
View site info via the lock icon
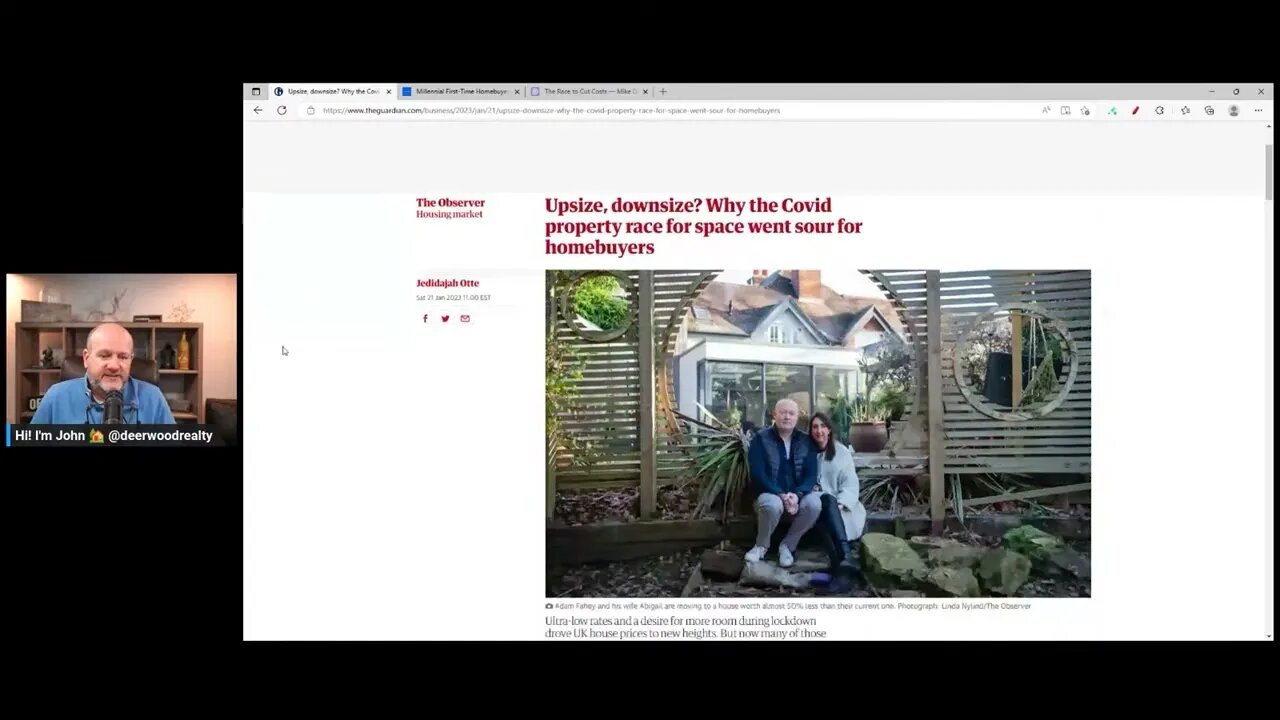click(x=311, y=110)
